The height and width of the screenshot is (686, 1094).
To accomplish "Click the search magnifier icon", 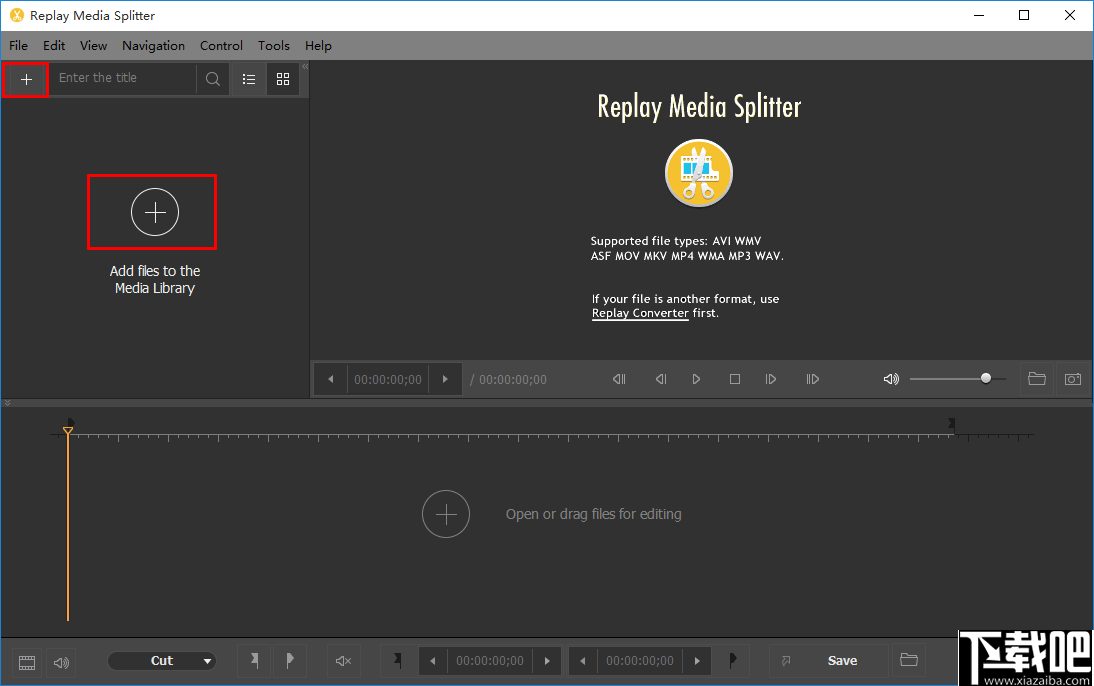I will click(212, 78).
